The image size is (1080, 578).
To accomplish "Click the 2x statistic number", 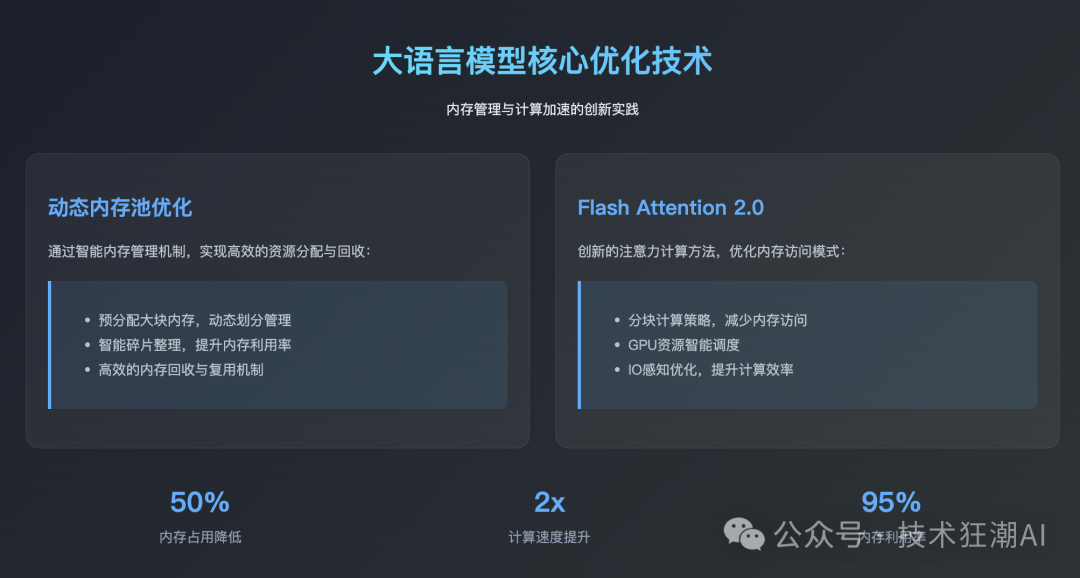I will point(549,502).
